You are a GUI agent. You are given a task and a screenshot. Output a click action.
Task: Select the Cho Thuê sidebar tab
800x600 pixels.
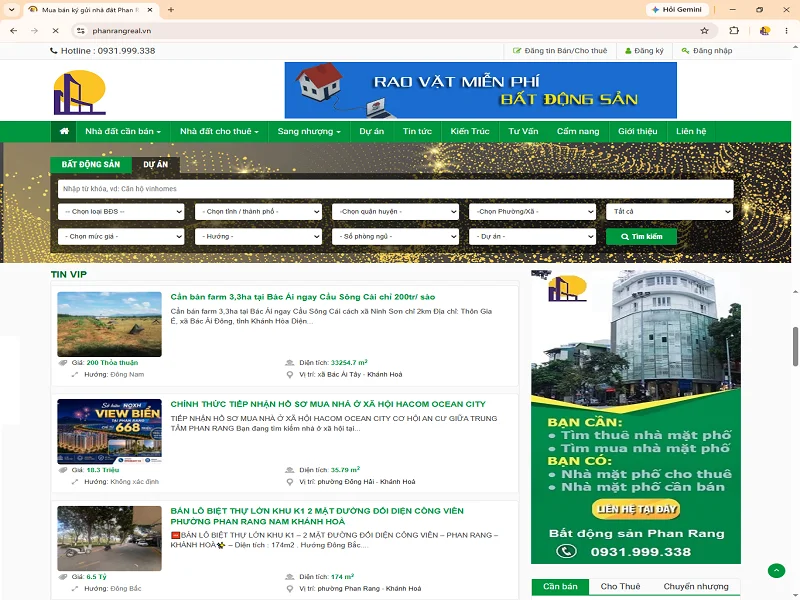click(x=620, y=586)
